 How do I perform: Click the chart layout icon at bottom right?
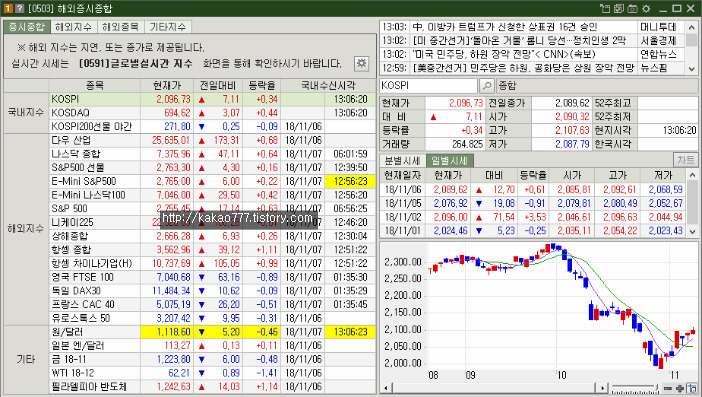tap(693, 388)
